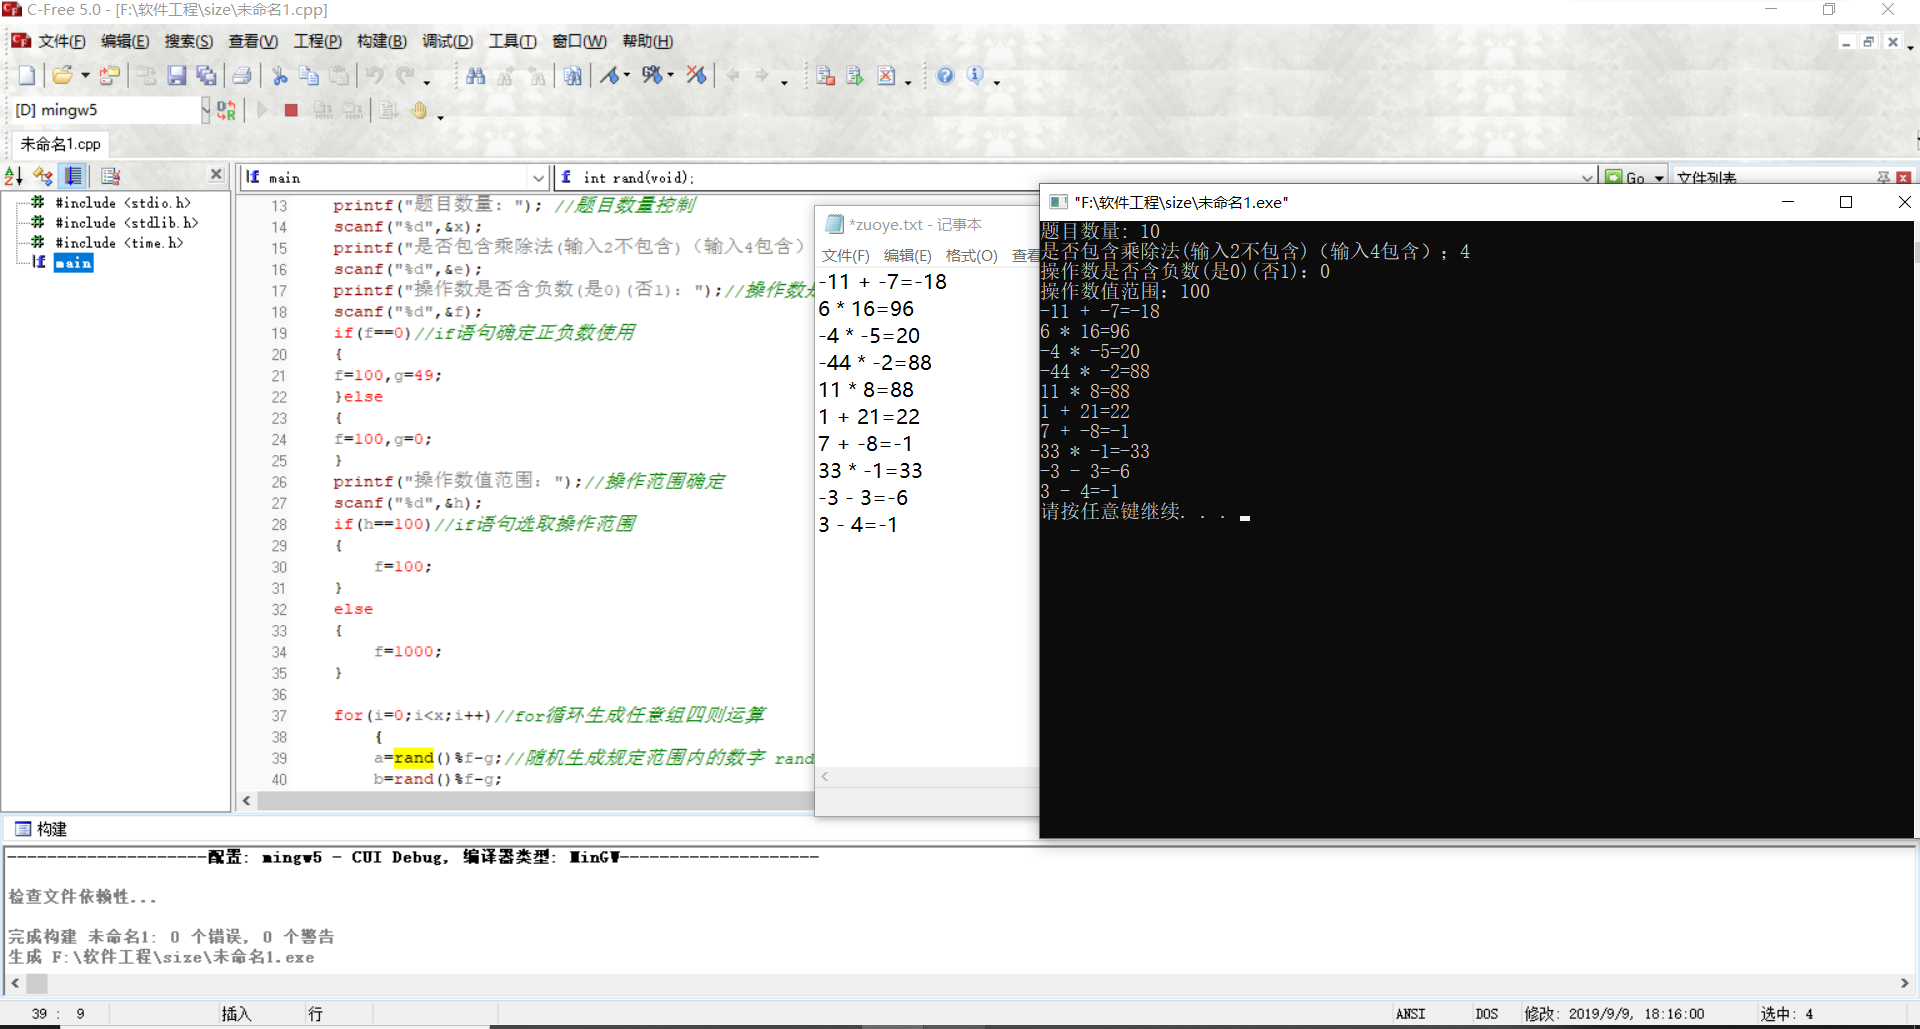
Task: Click the 插入 status bar indicator
Action: pyautogui.click(x=236, y=1014)
